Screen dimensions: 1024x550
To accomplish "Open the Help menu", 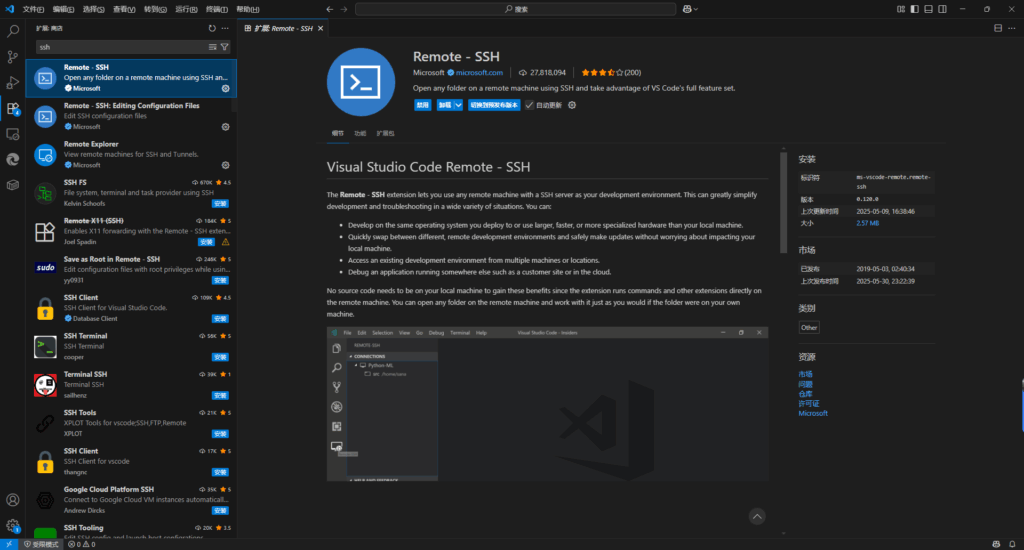I will 248,9.
